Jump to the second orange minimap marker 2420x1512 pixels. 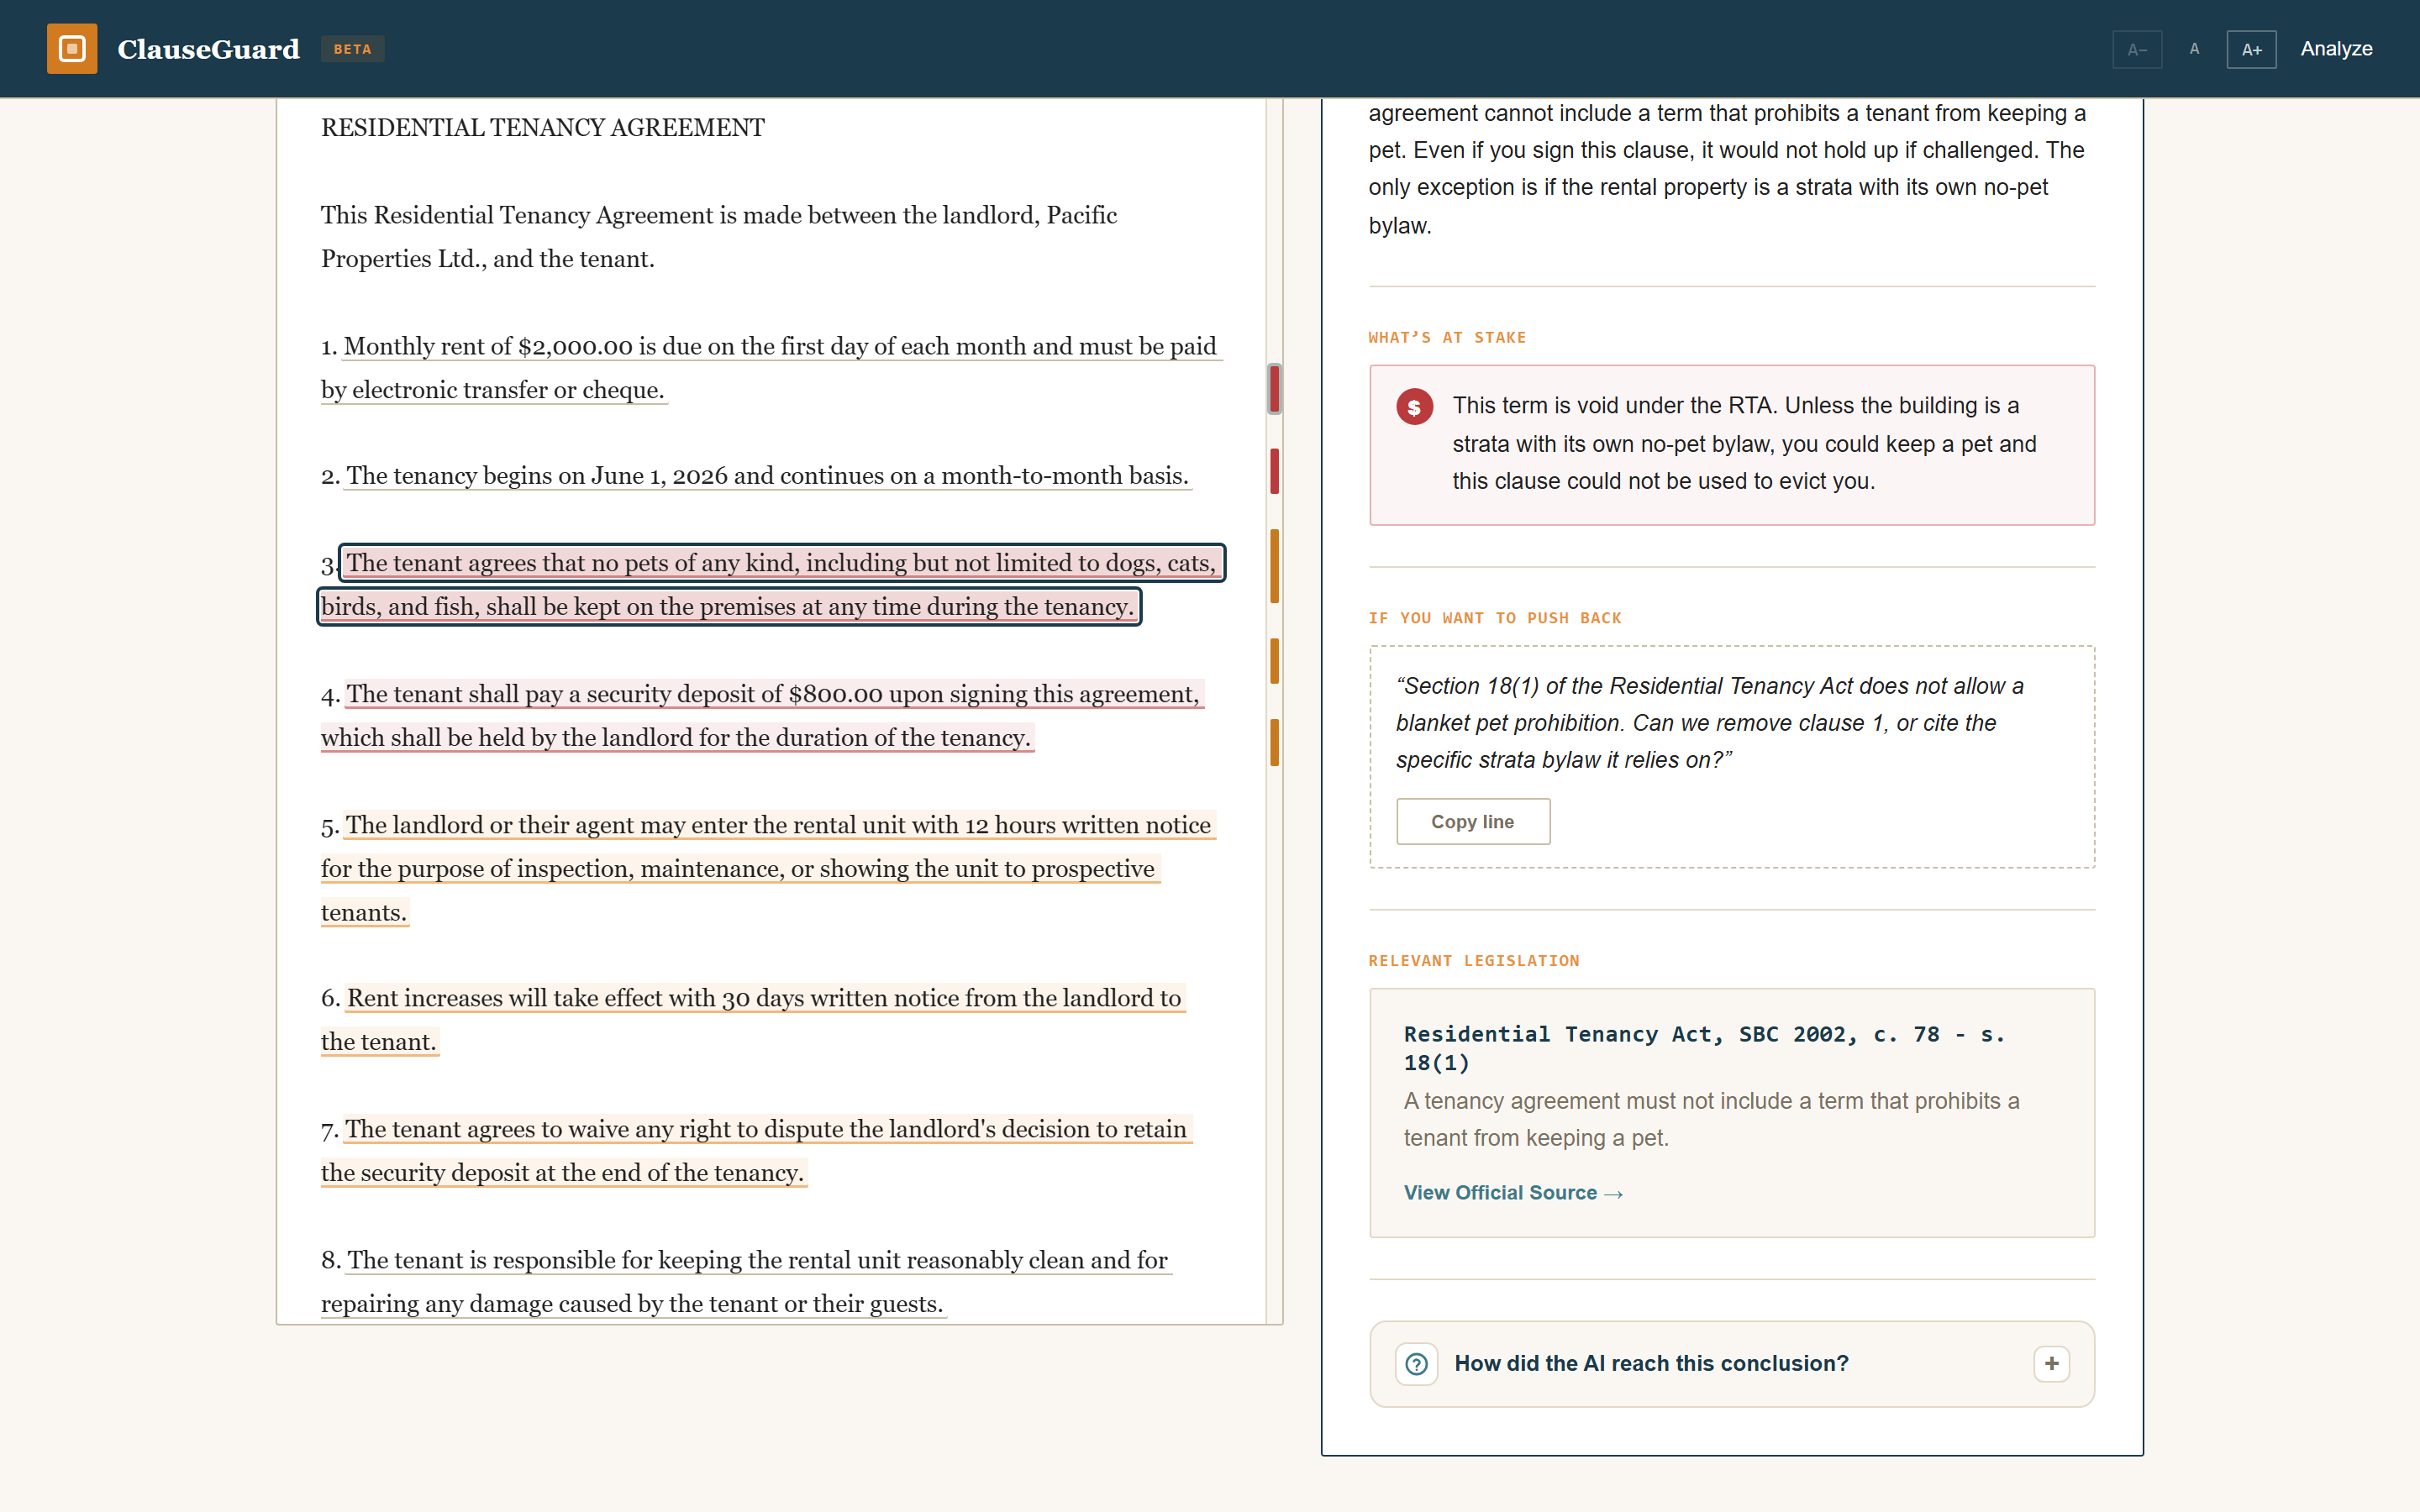click(x=1274, y=661)
